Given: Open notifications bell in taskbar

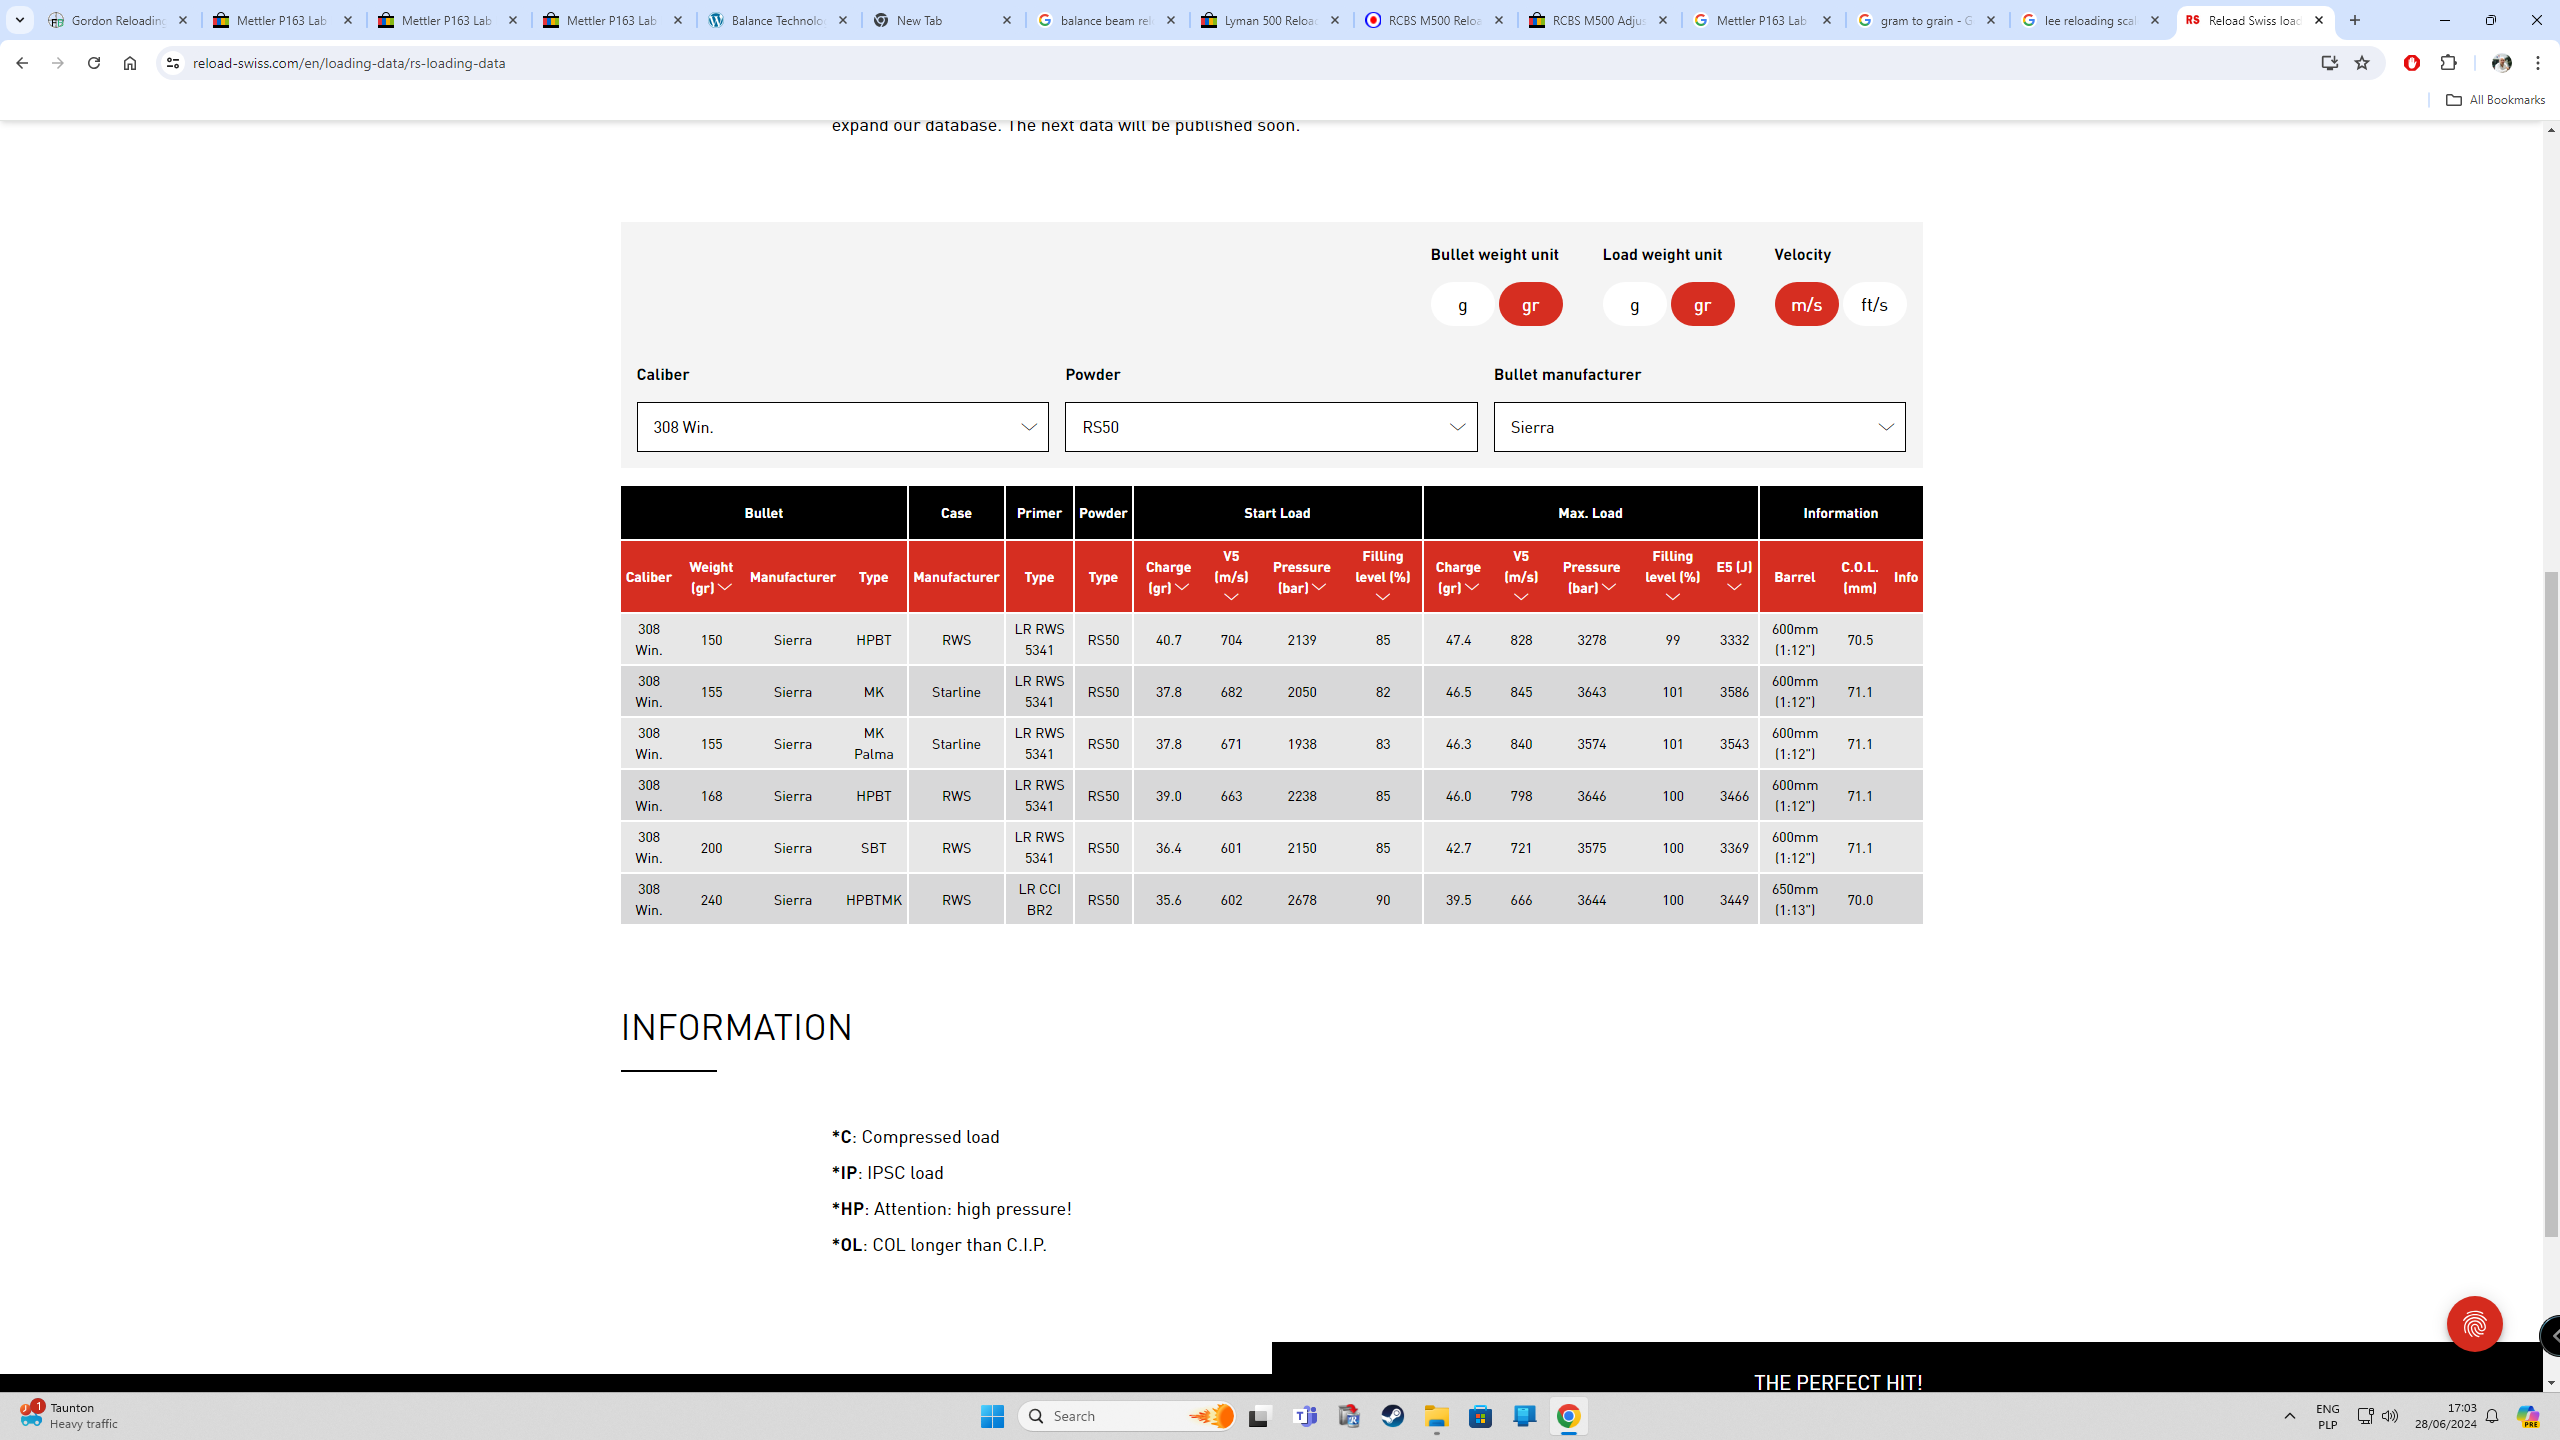Looking at the screenshot, I should click(2492, 1416).
